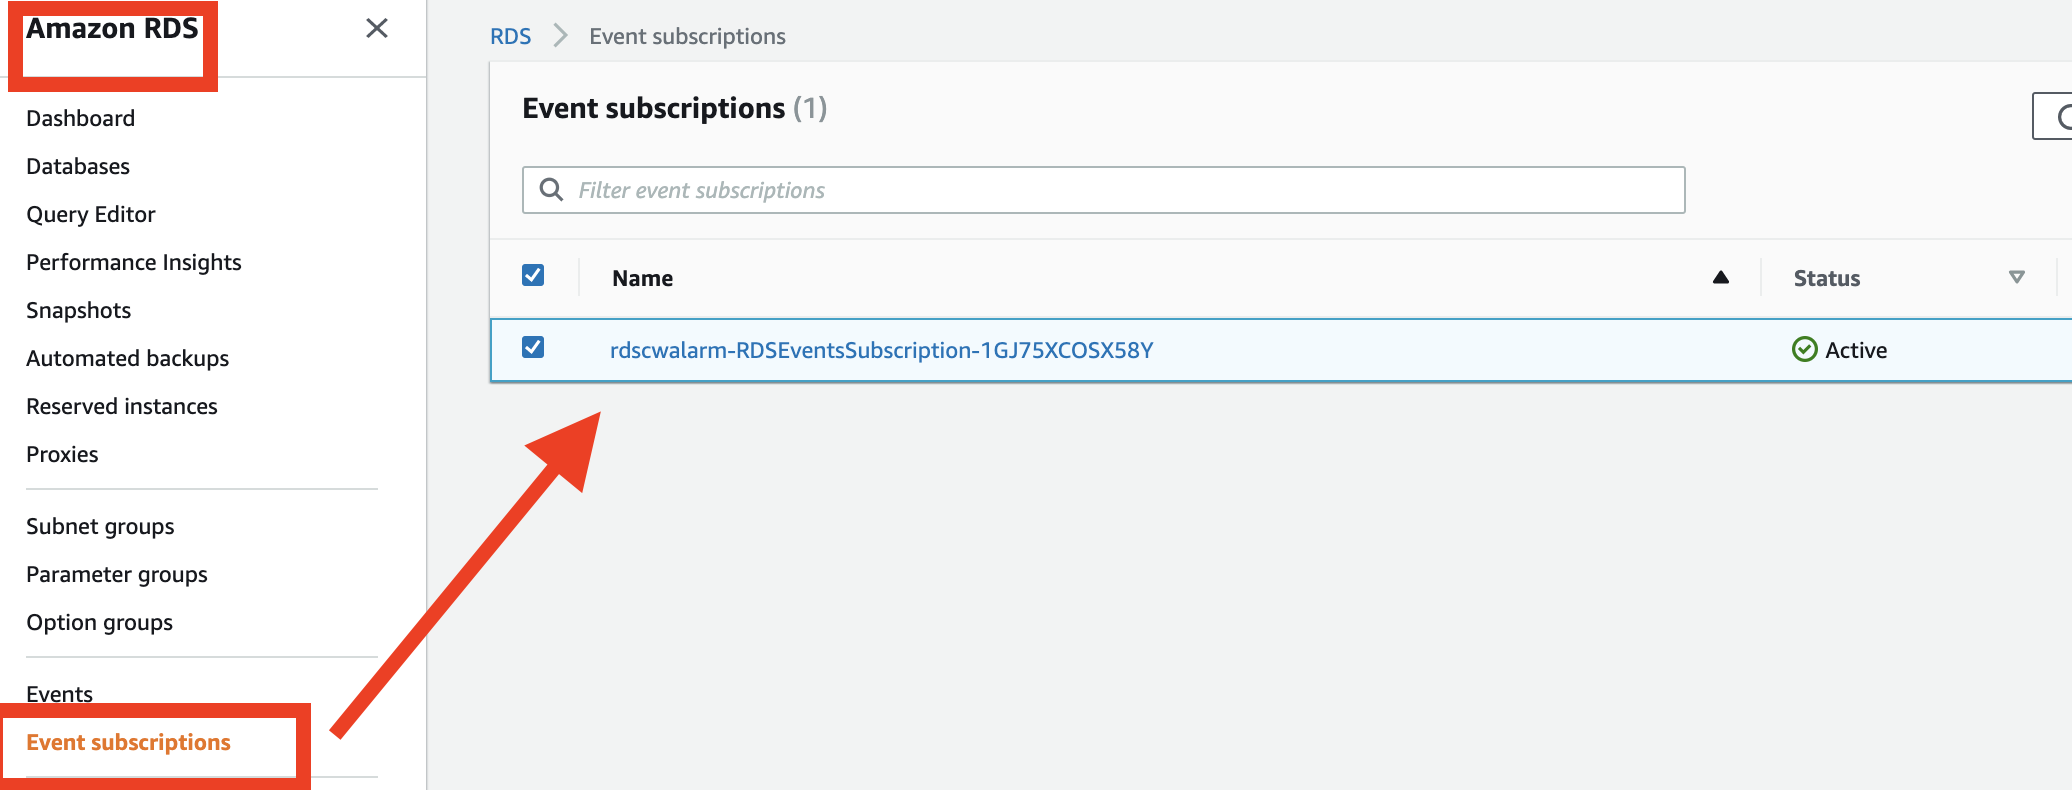Image resolution: width=2072 pixels, height=790 pixels.
Task: Navigate to Automated backups
Action: [128, 358]
